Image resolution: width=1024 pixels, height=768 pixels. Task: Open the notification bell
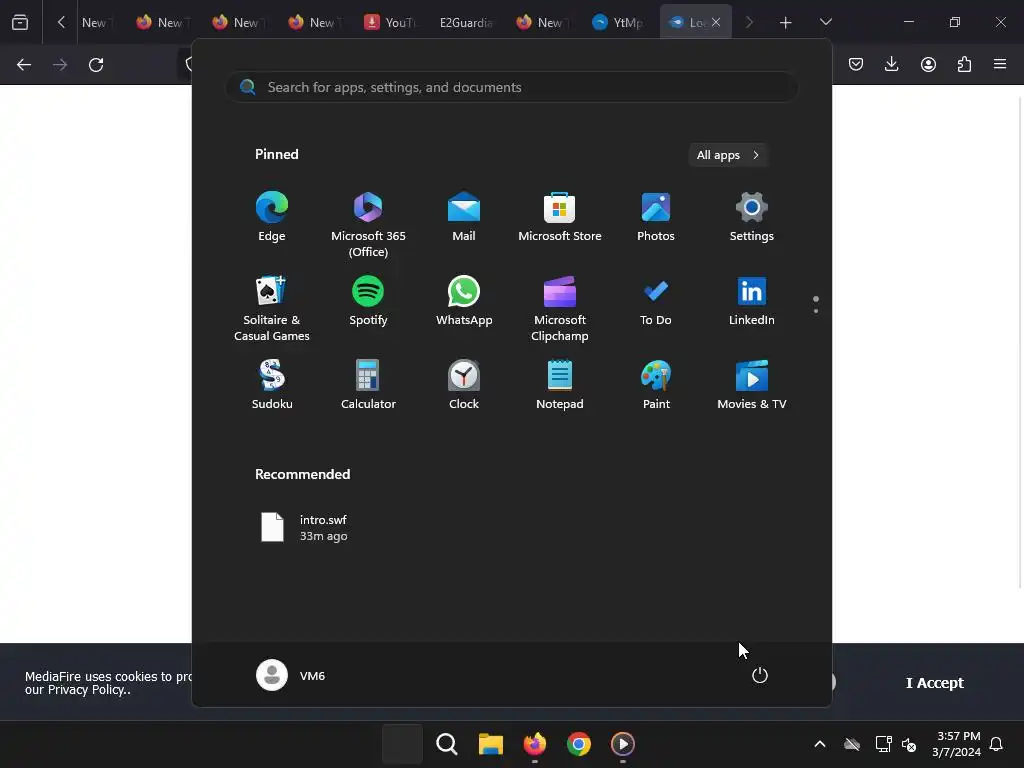(x=996, y=744)
